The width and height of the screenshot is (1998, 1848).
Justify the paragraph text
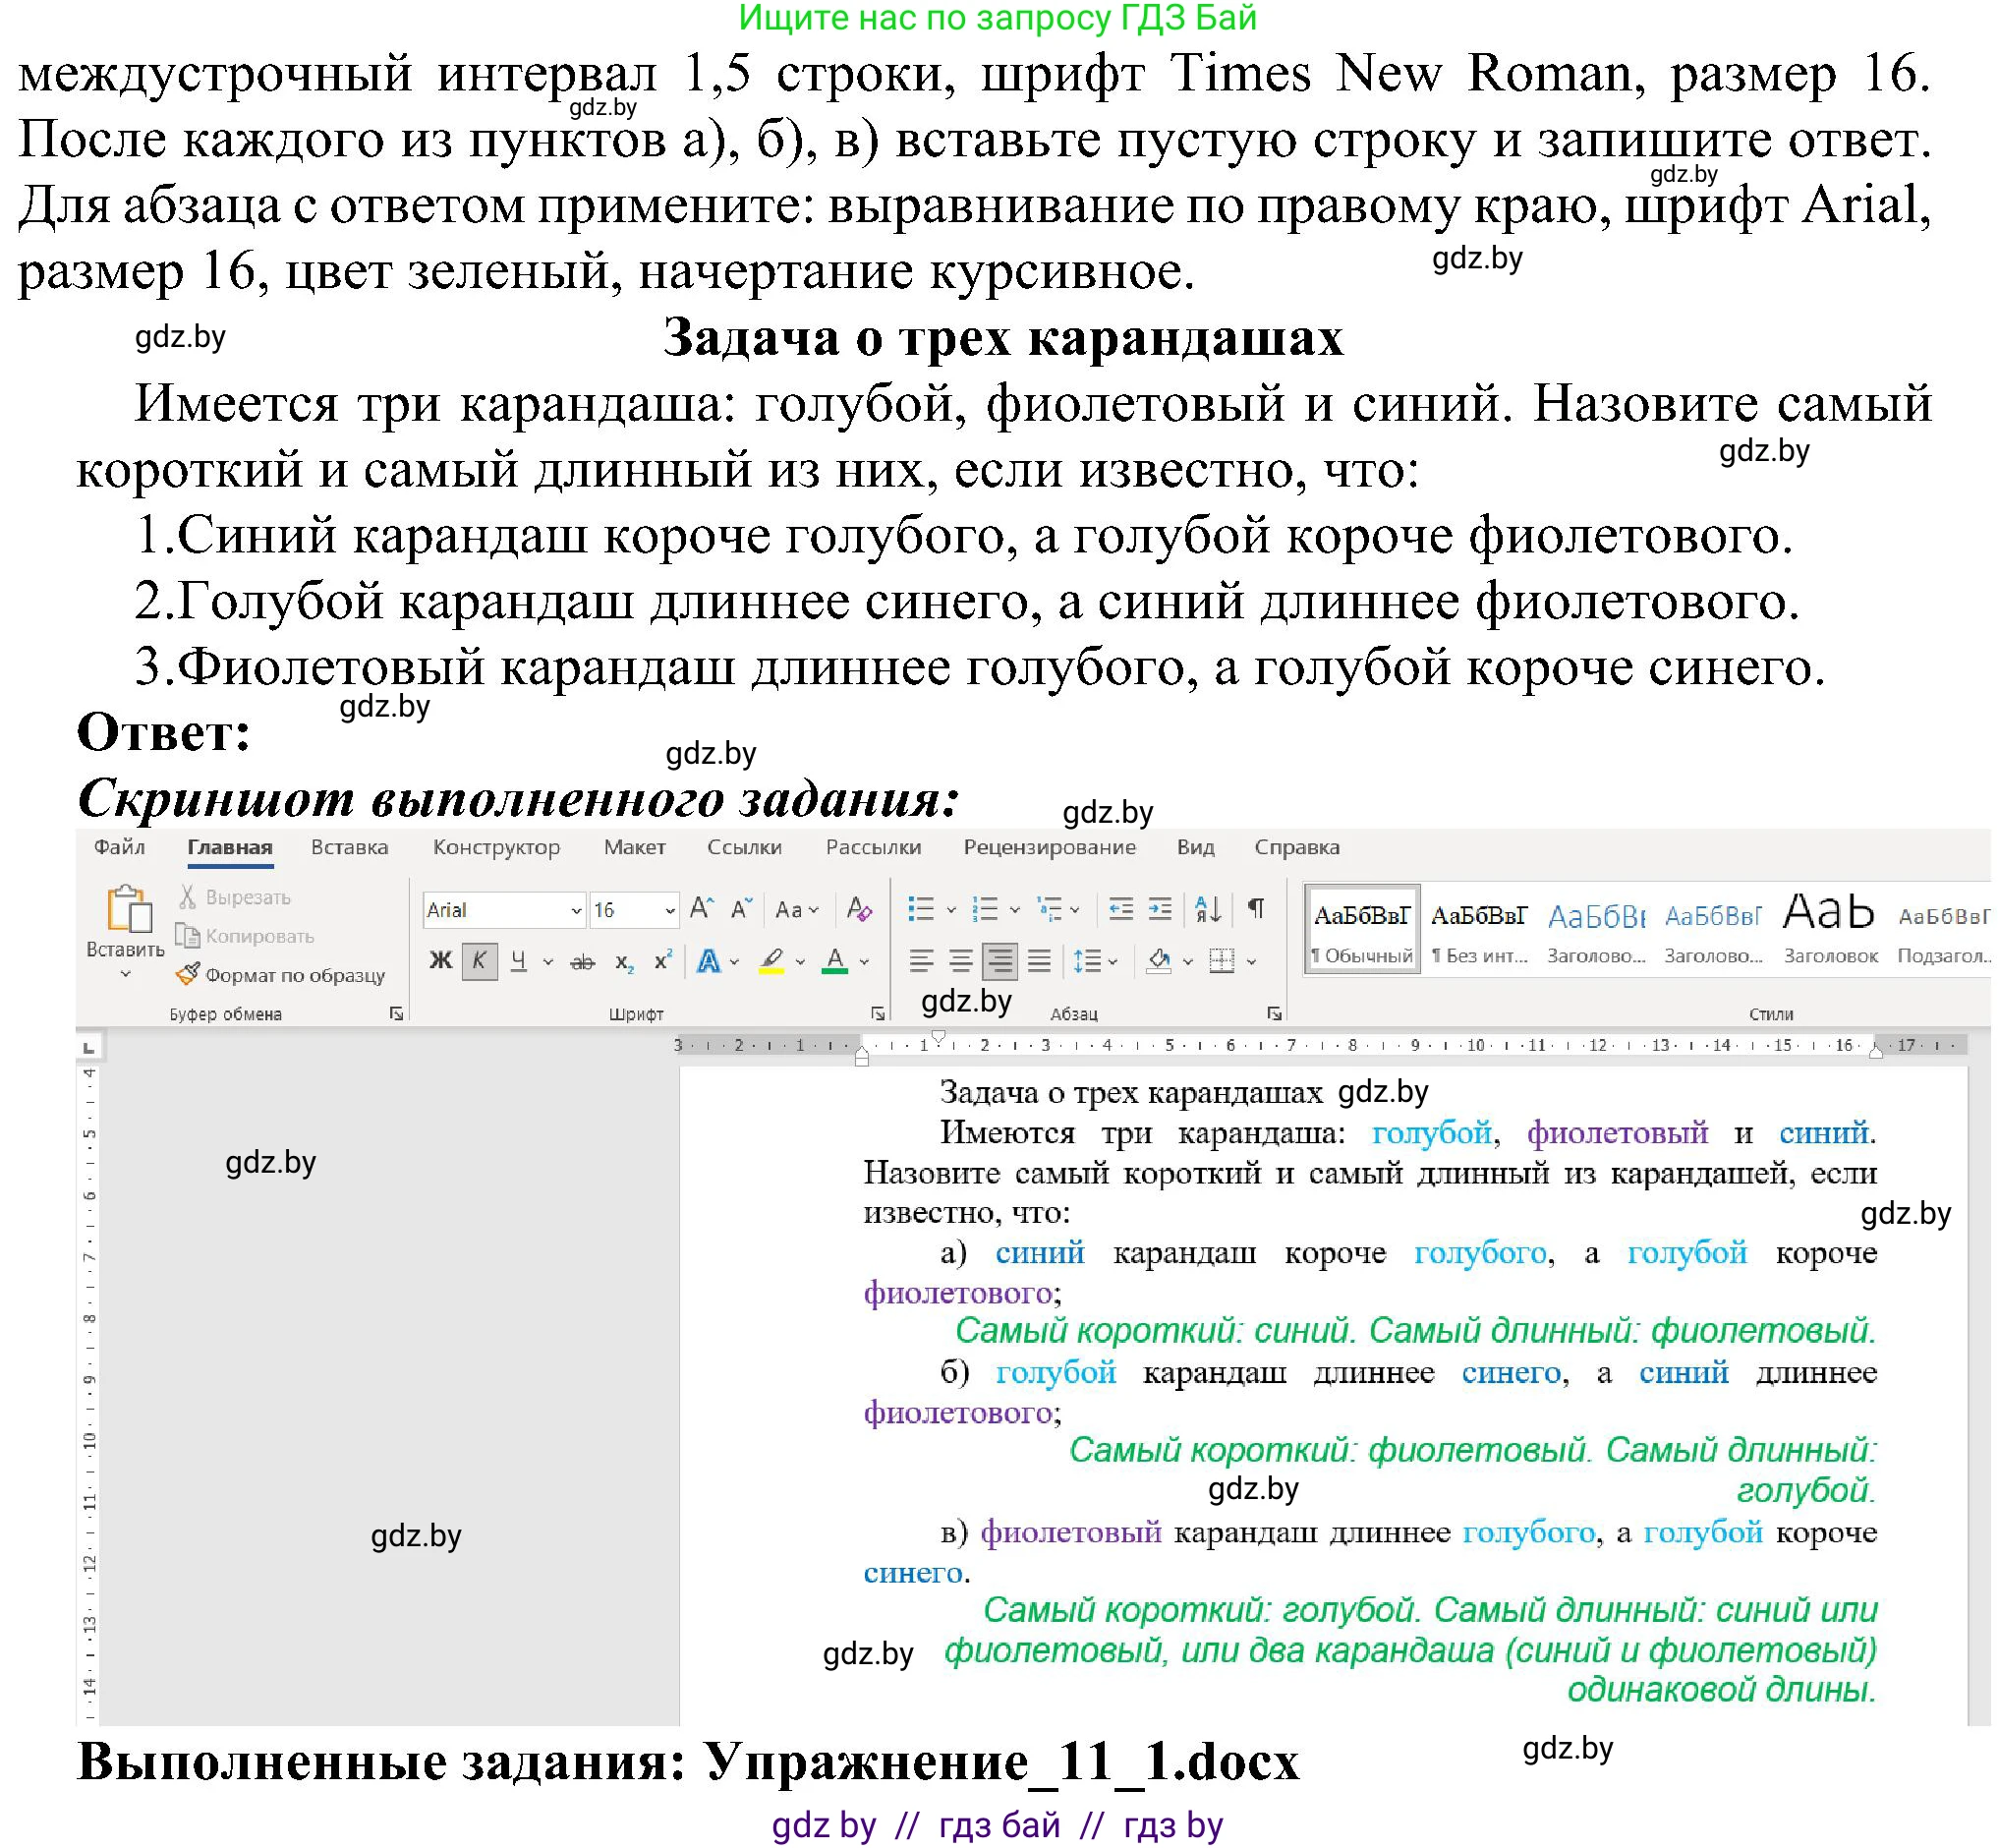[x=1039, y=961]
